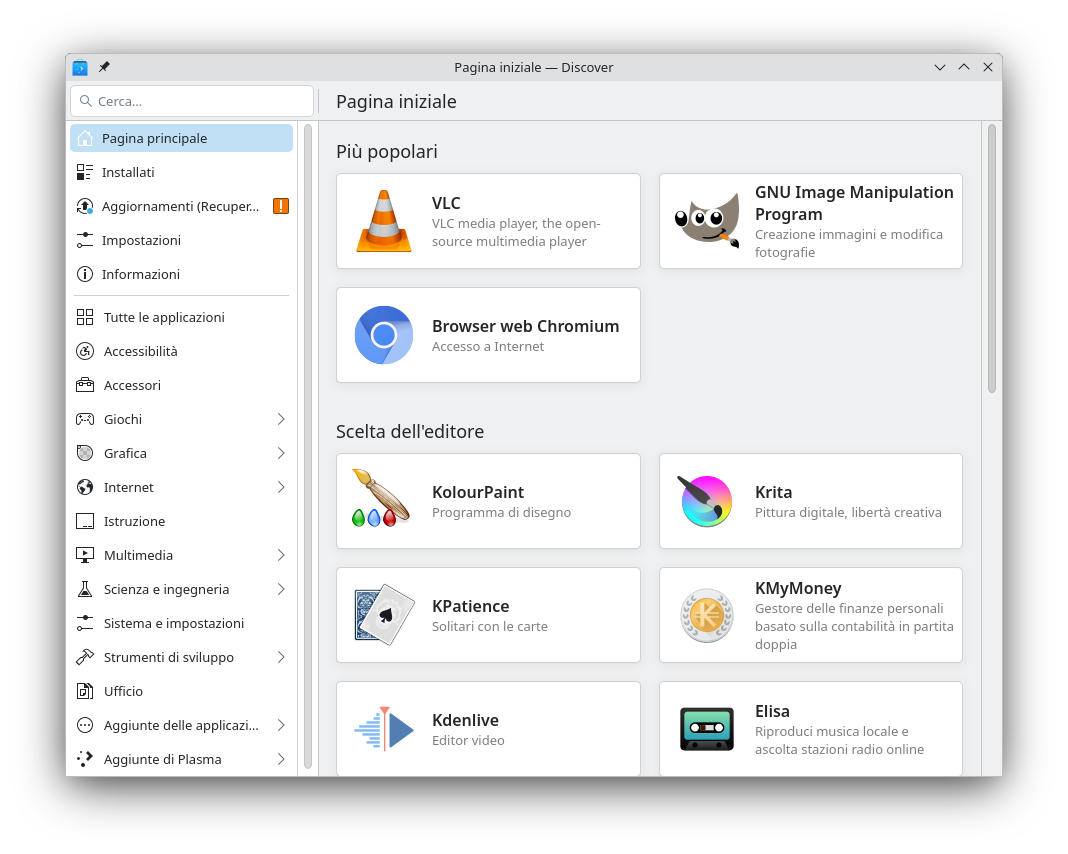Image resolution: width=1068 pixels, height=854 pixels.
Task: Expand the Grafica category chevron
Action: click(x=281, y=453)
